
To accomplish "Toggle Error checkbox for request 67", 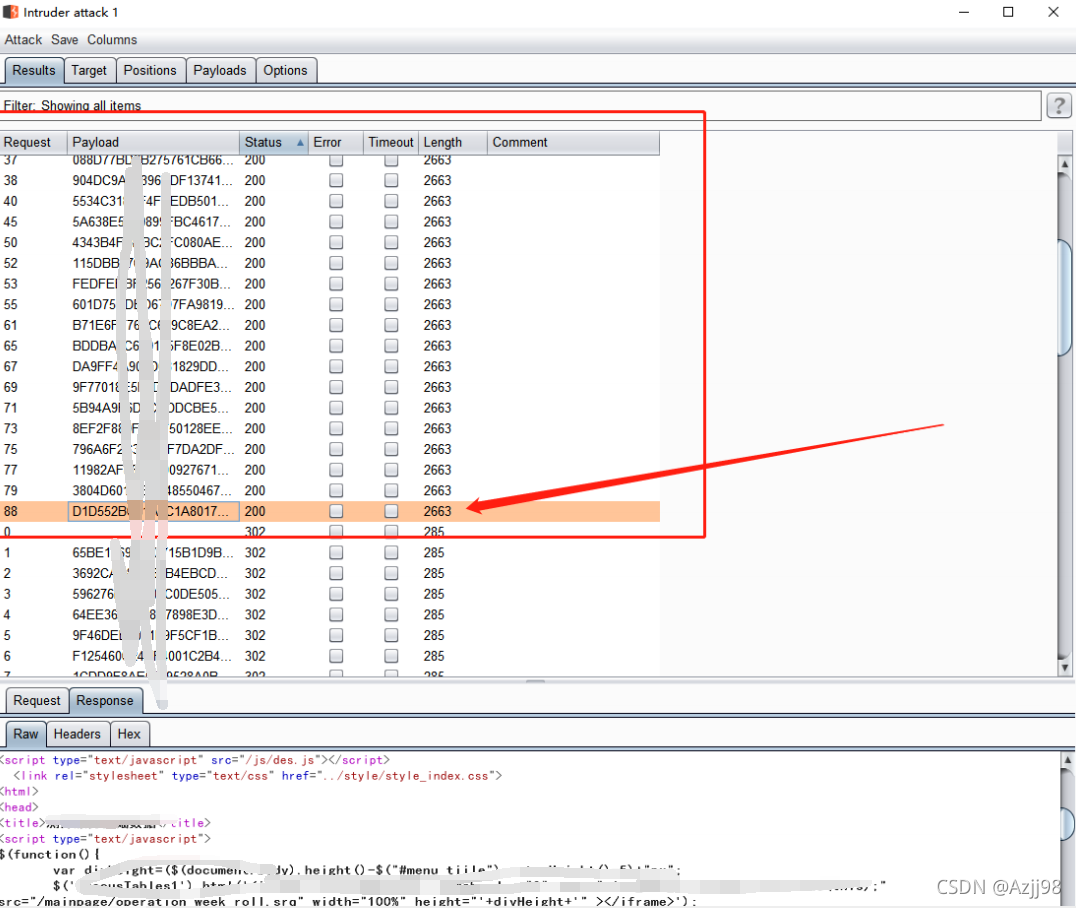I will [336, 366].
